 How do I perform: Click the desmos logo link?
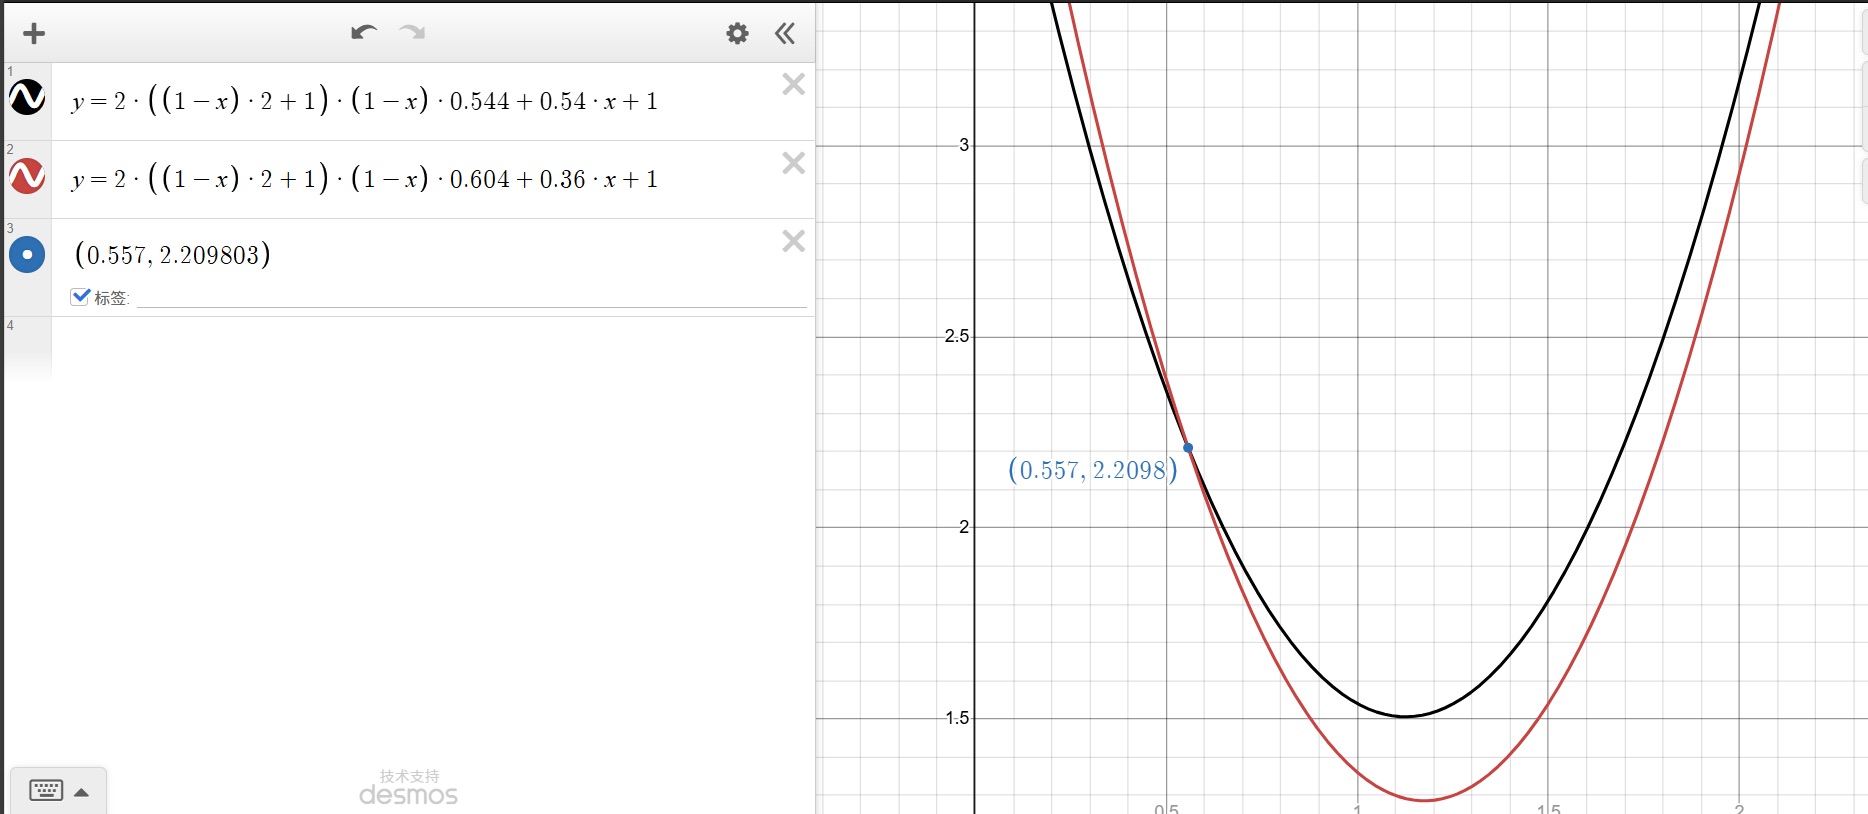408,795
